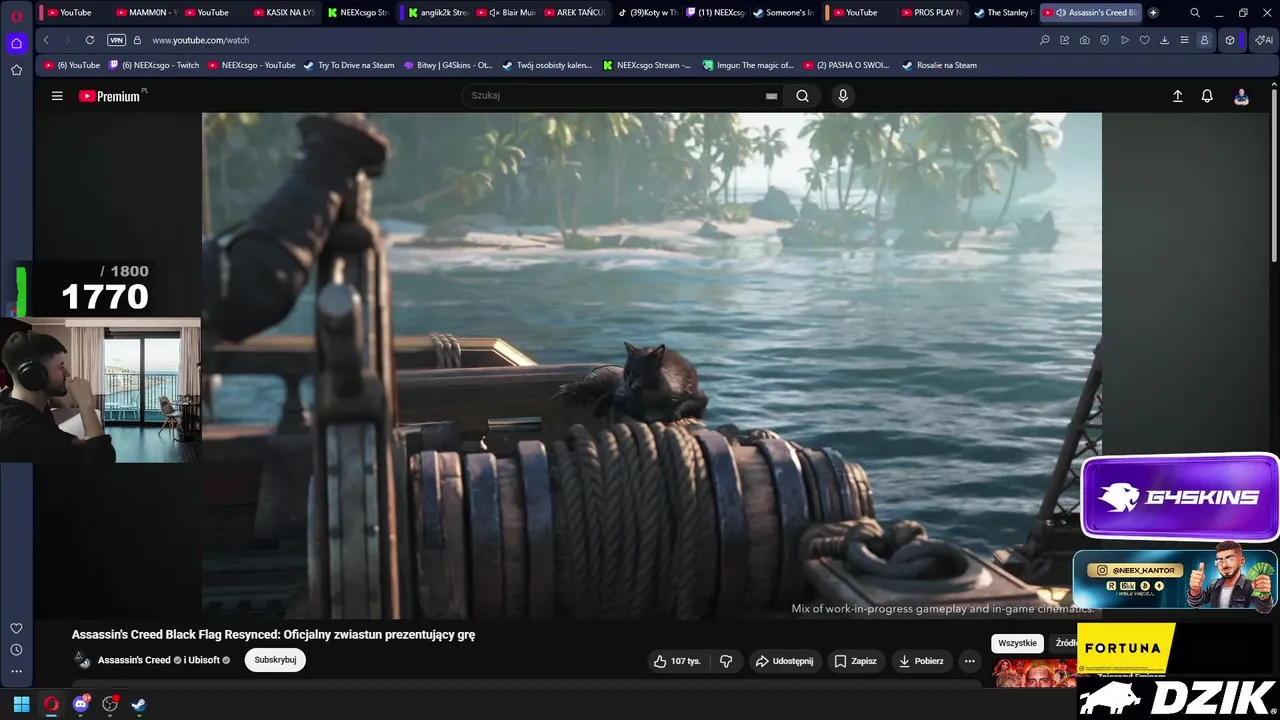Open browser downloads icon
Viewport: 1280px width, 720px height.
[x=1165, y=40]
